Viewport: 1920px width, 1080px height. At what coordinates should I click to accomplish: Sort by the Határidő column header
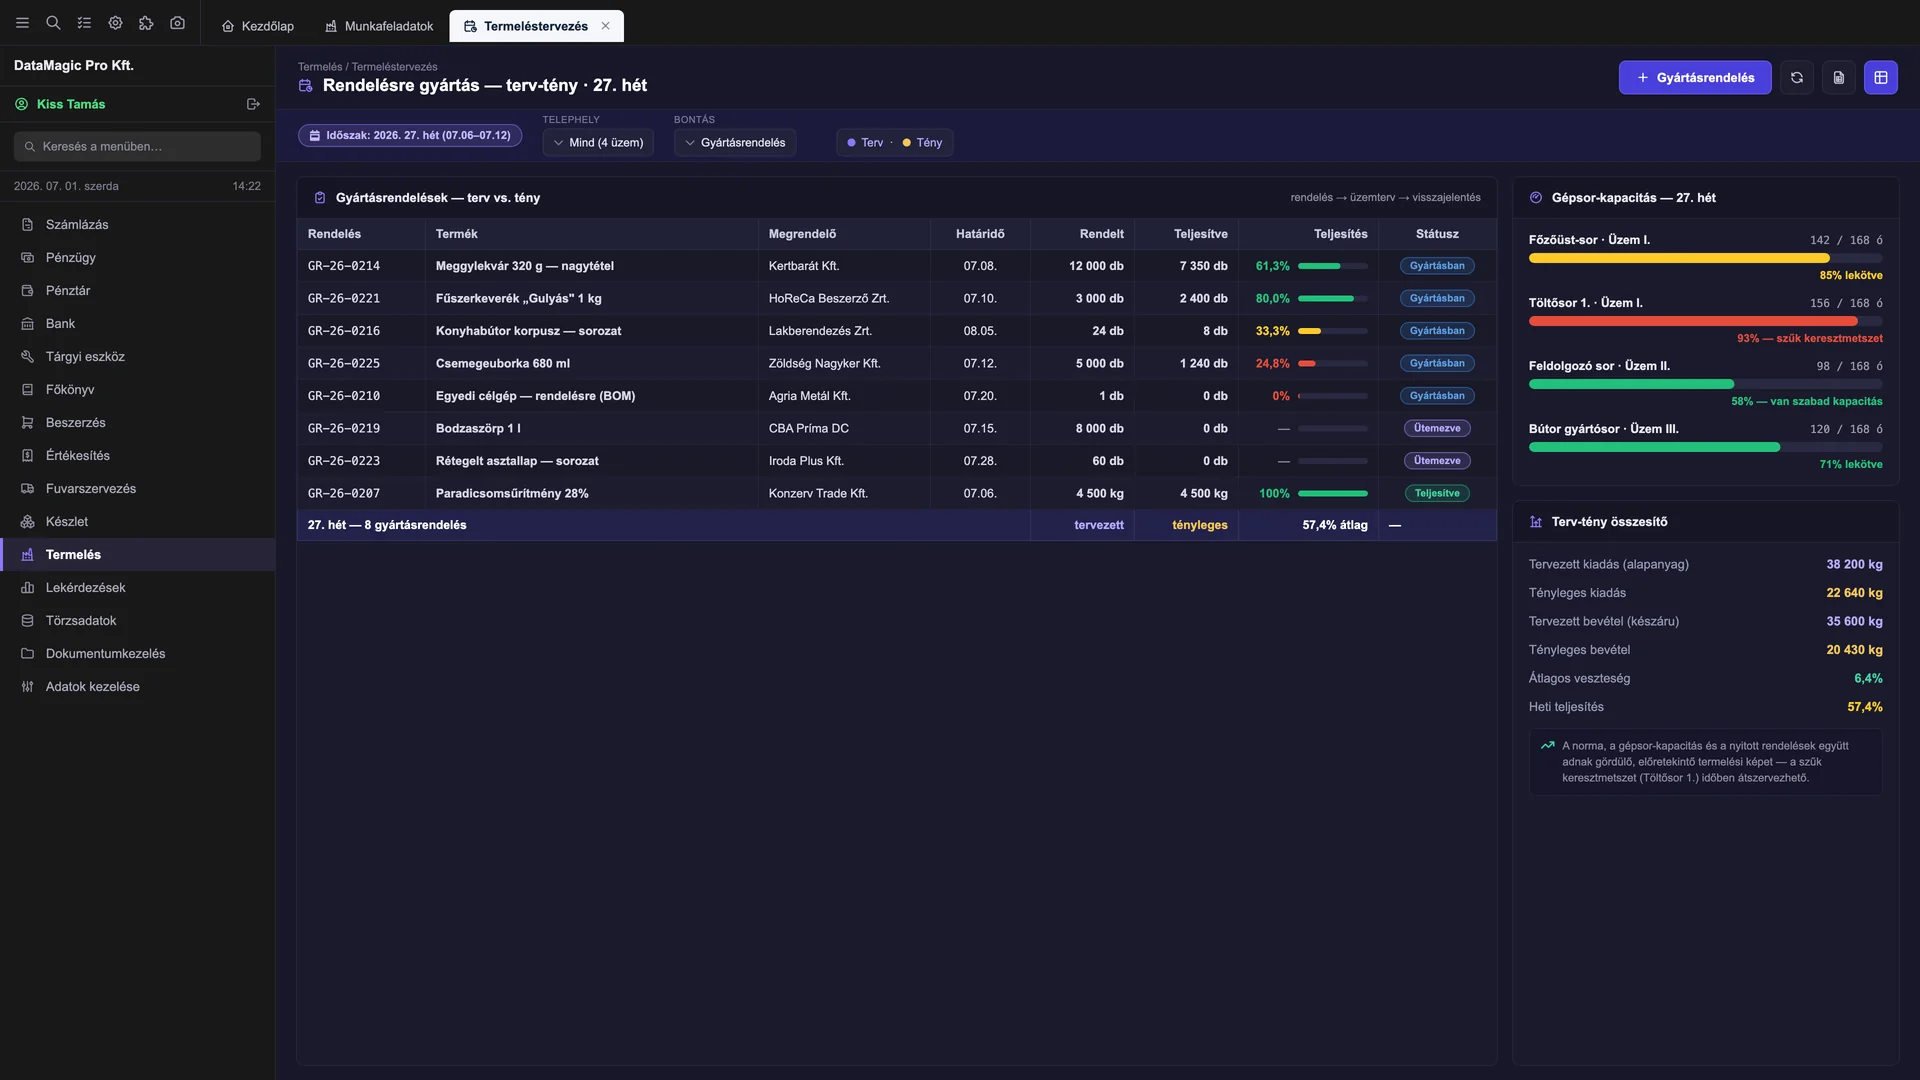tap(980, 234)
